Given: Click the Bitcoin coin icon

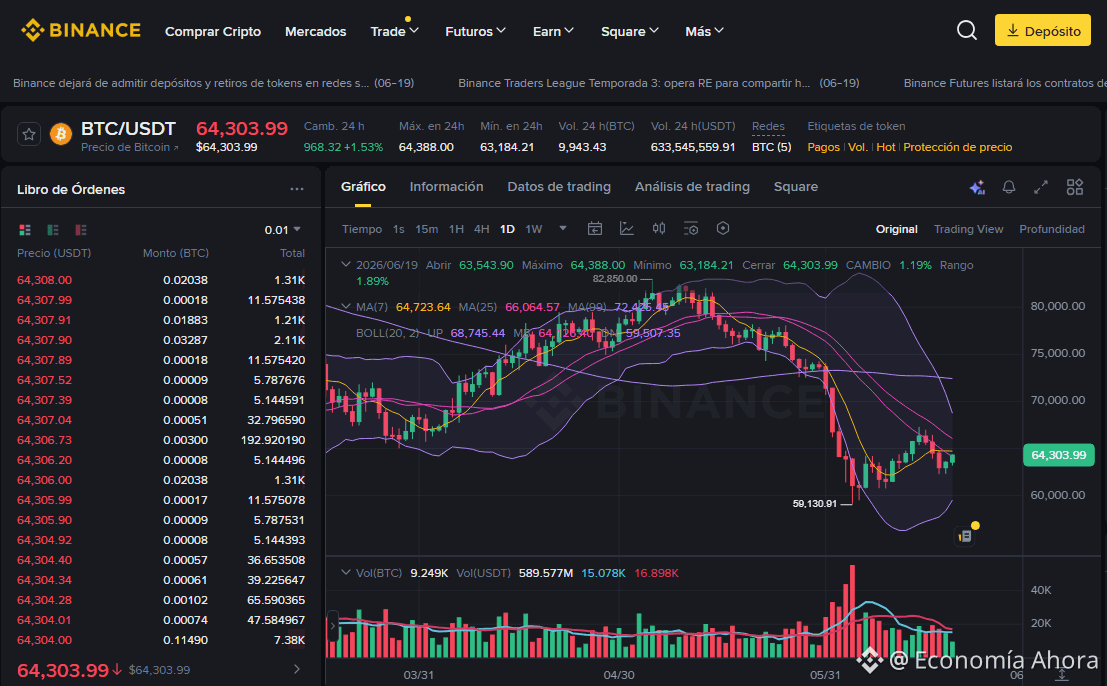Looking at the screenshot, I should pos(61,134).
